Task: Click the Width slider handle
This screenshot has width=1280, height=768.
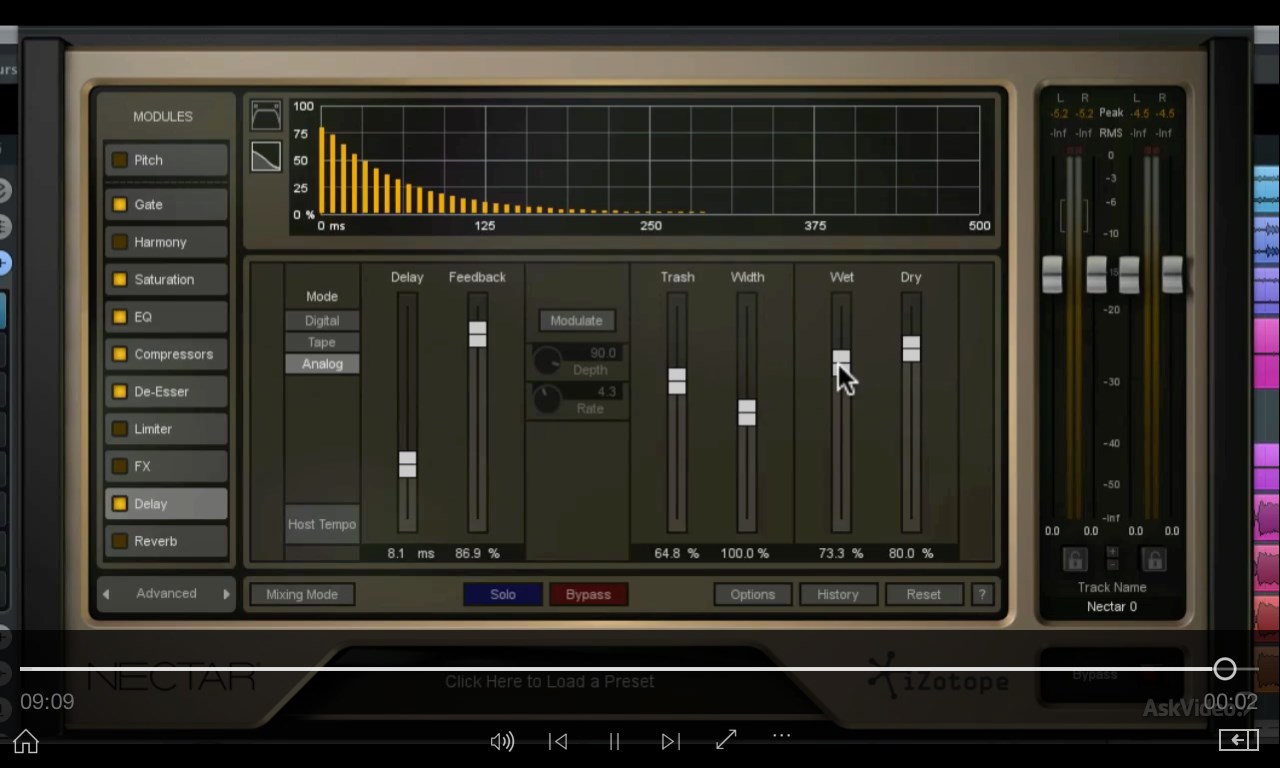Action: point(747,412)
